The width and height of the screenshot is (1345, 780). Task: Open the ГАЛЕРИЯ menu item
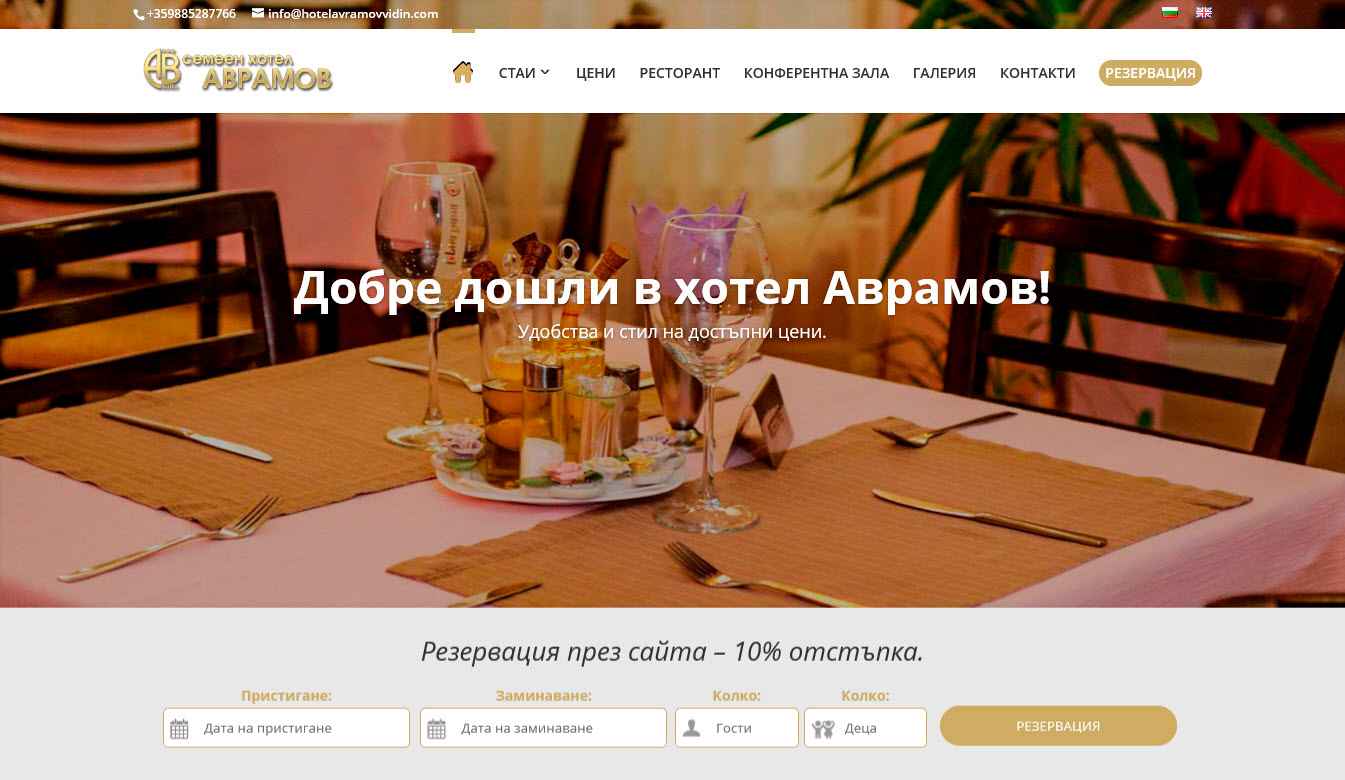click(x=944, y=72)
